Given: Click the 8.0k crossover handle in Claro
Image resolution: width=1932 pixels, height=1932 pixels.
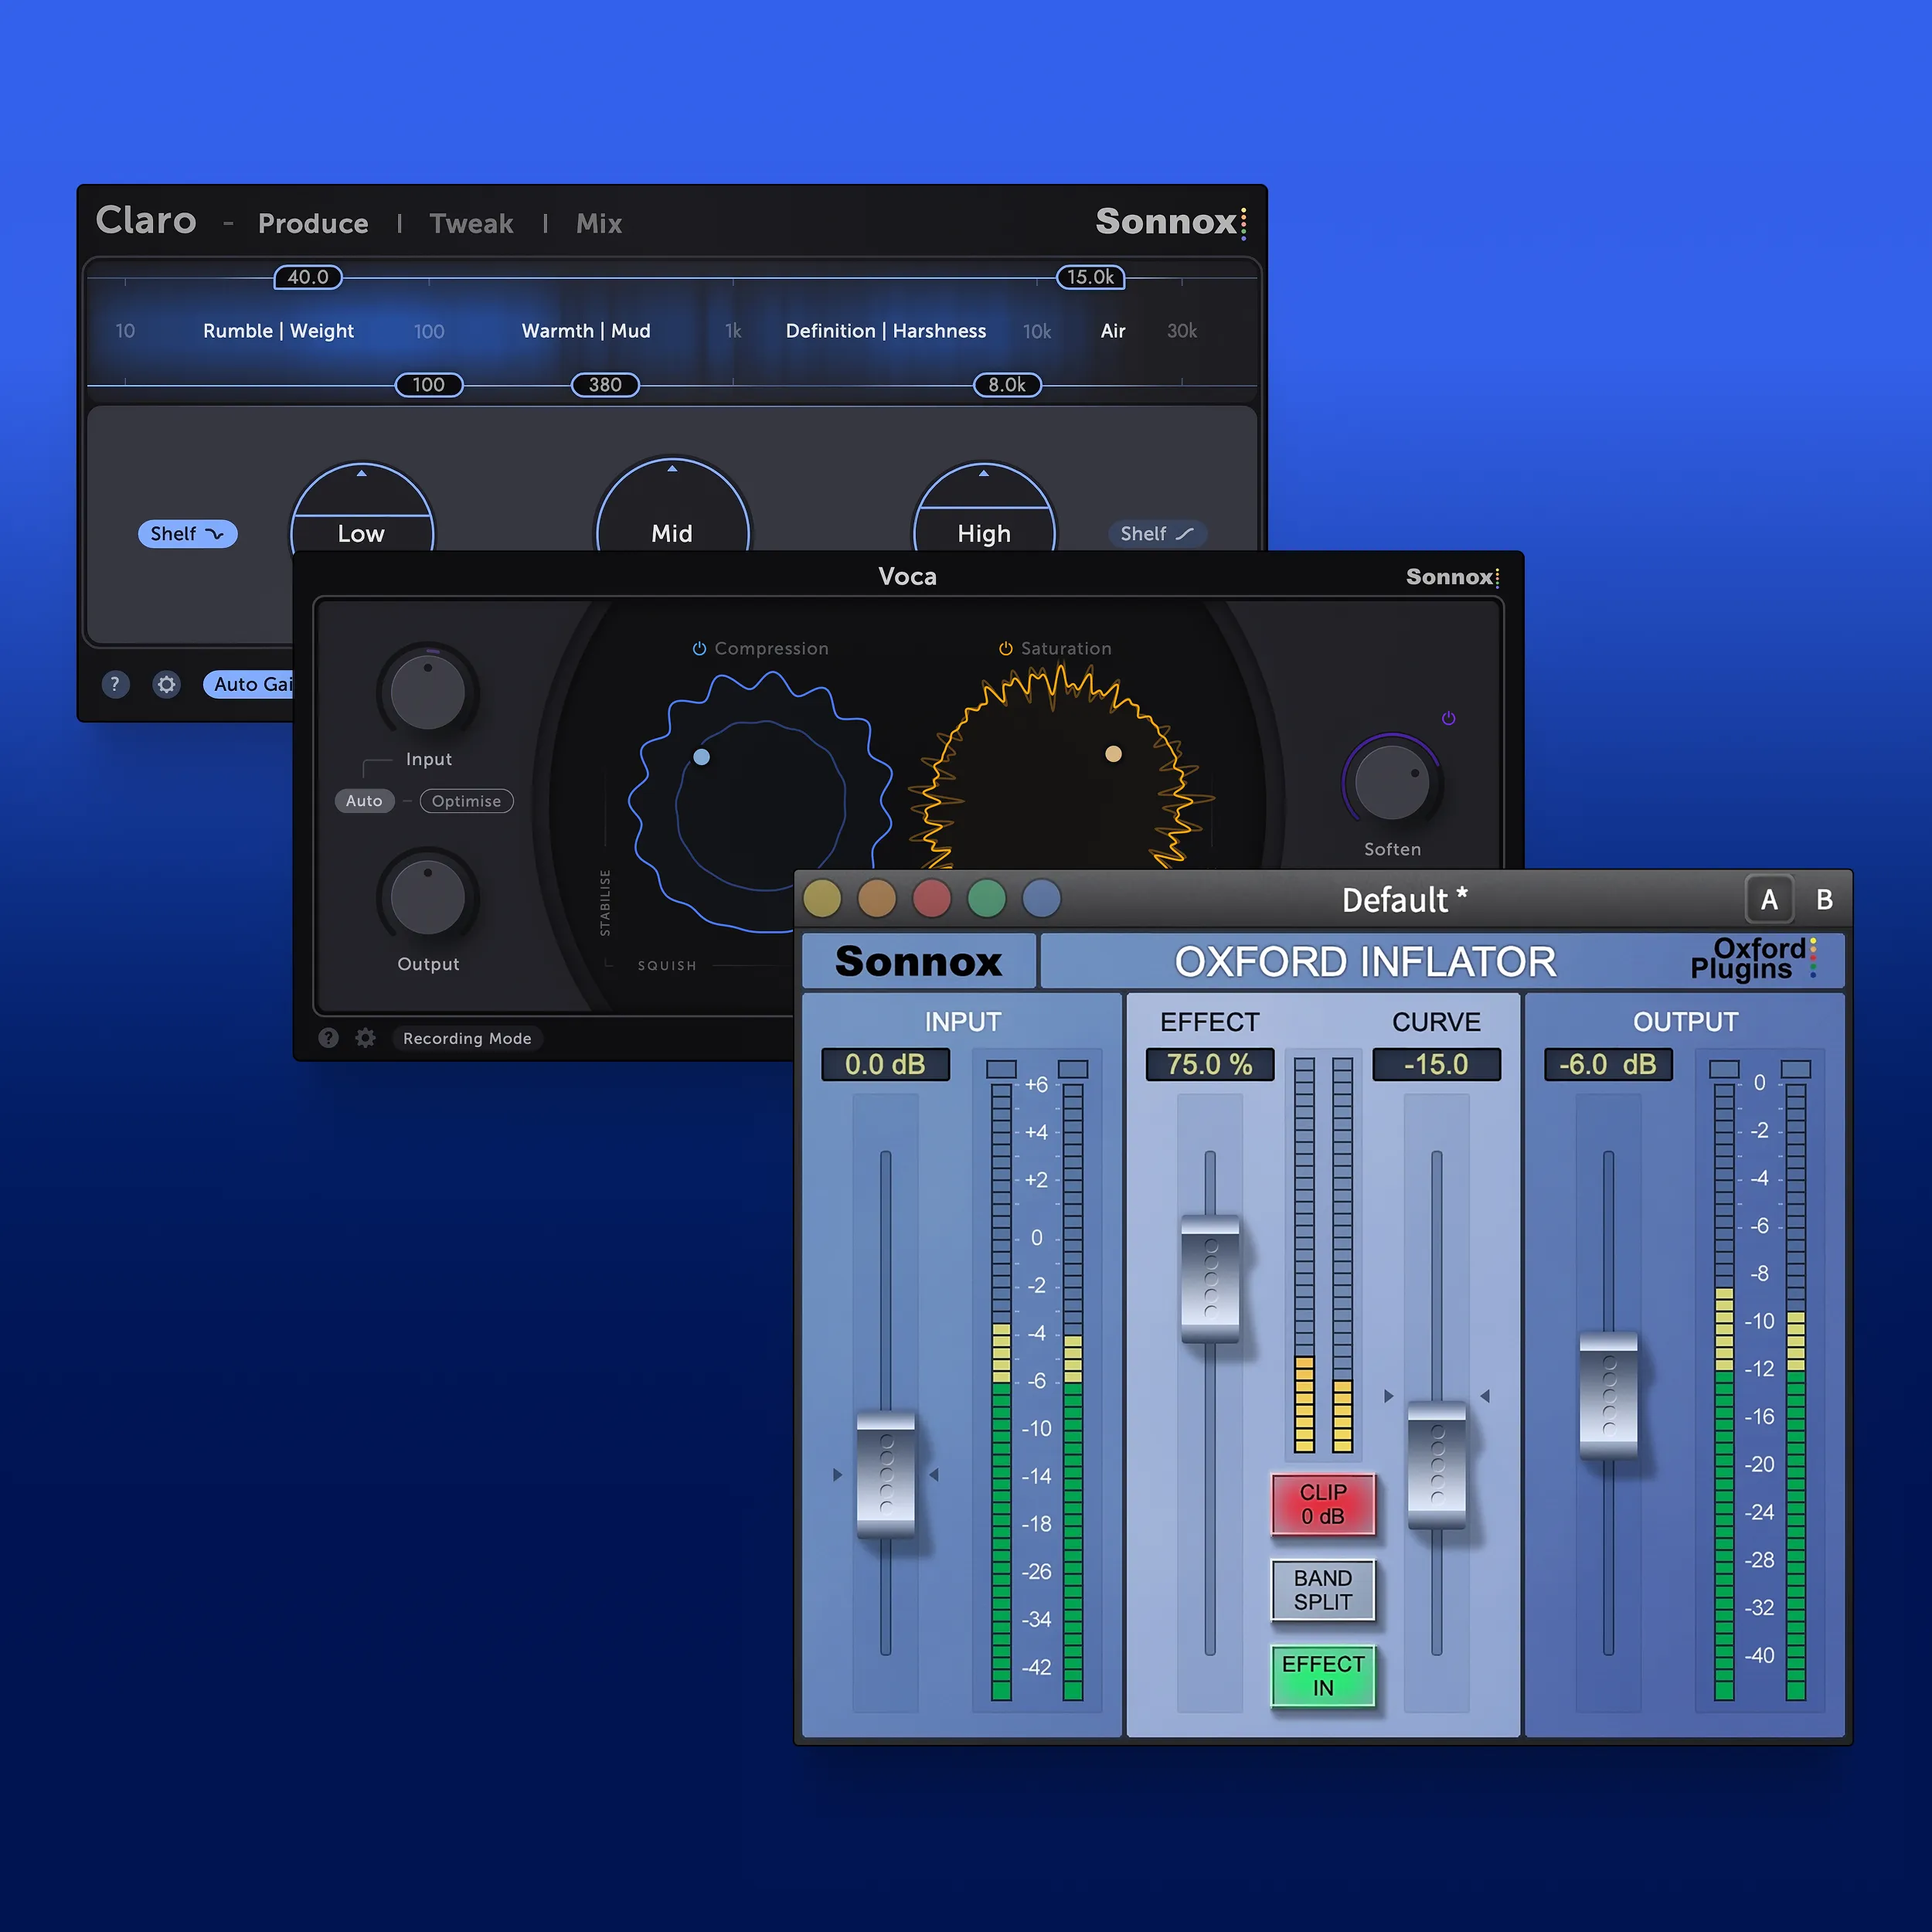Looking at the screenshot, I should point(1007,385).
